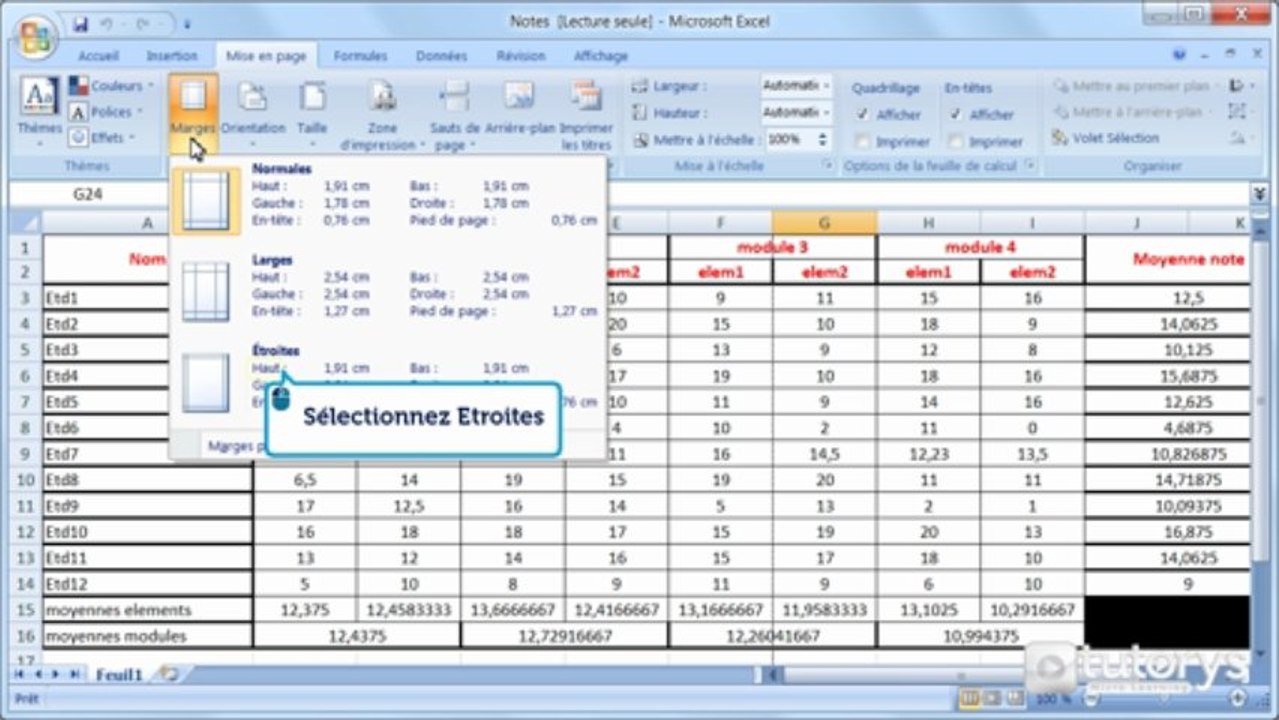The height and width of the screenshot is (720, 1279).
Task: Toggle En-têtes Afficher checkbox
Action: 956,114
